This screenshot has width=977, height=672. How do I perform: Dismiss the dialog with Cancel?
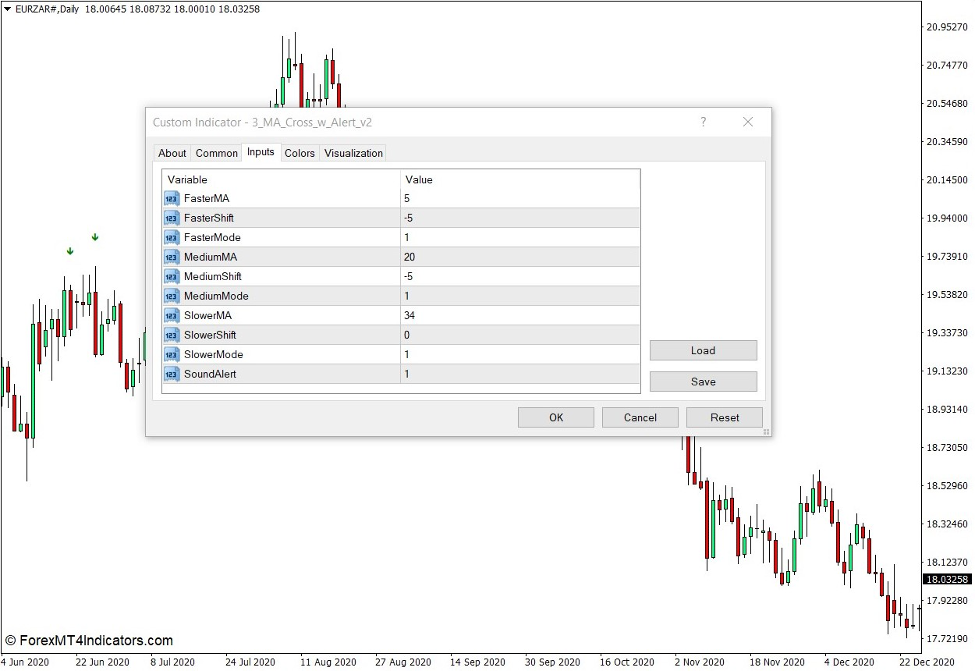click(x=639, y=417)
